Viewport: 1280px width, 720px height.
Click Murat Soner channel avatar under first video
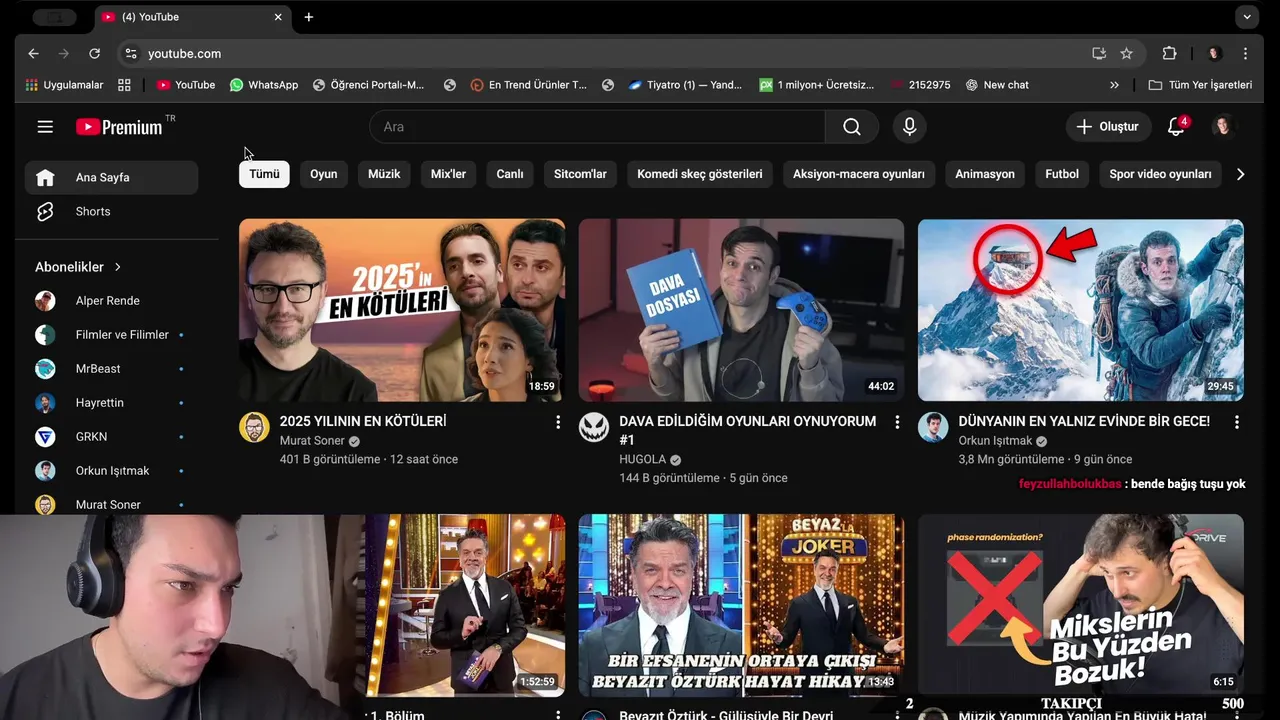point(254,427)
